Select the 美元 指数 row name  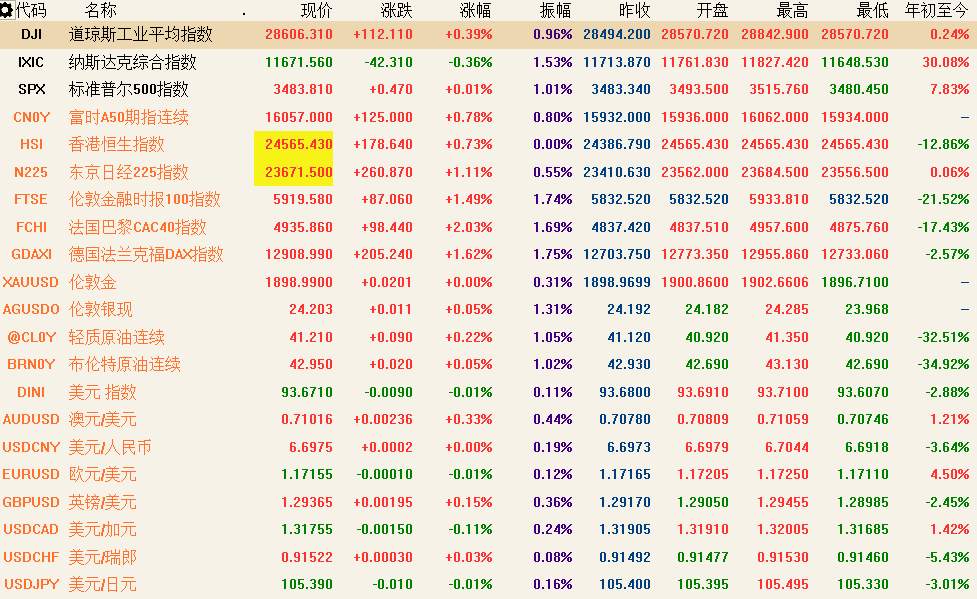pyautogui.click(x=102, y=392)
